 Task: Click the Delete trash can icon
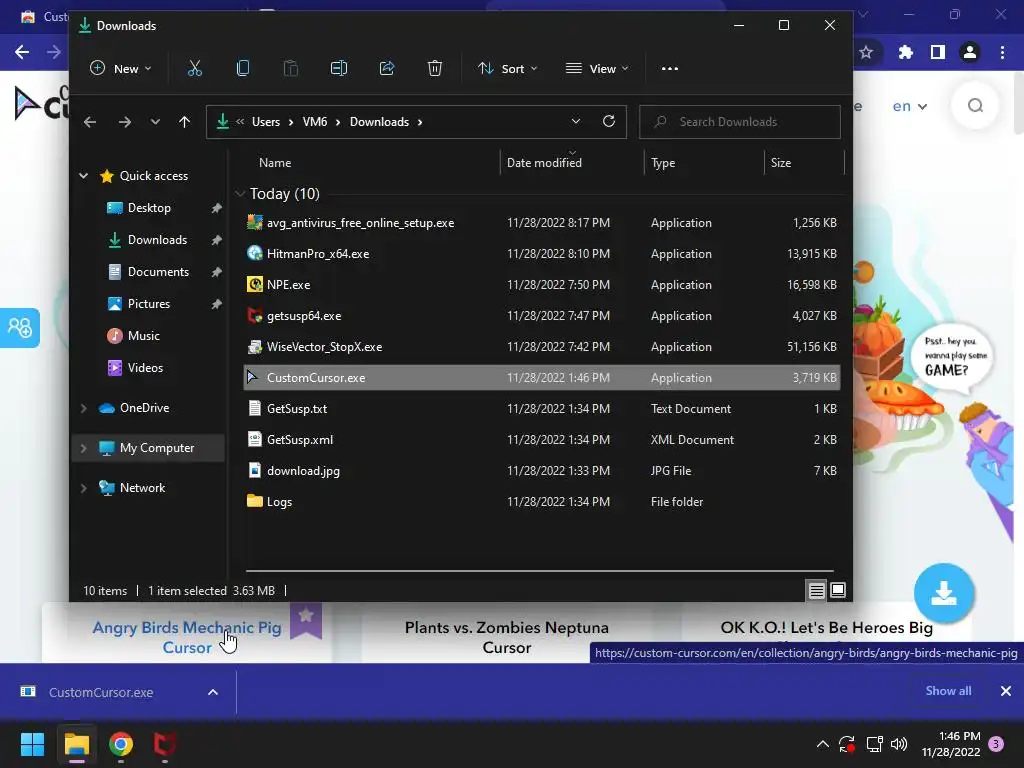pos(435,69)
